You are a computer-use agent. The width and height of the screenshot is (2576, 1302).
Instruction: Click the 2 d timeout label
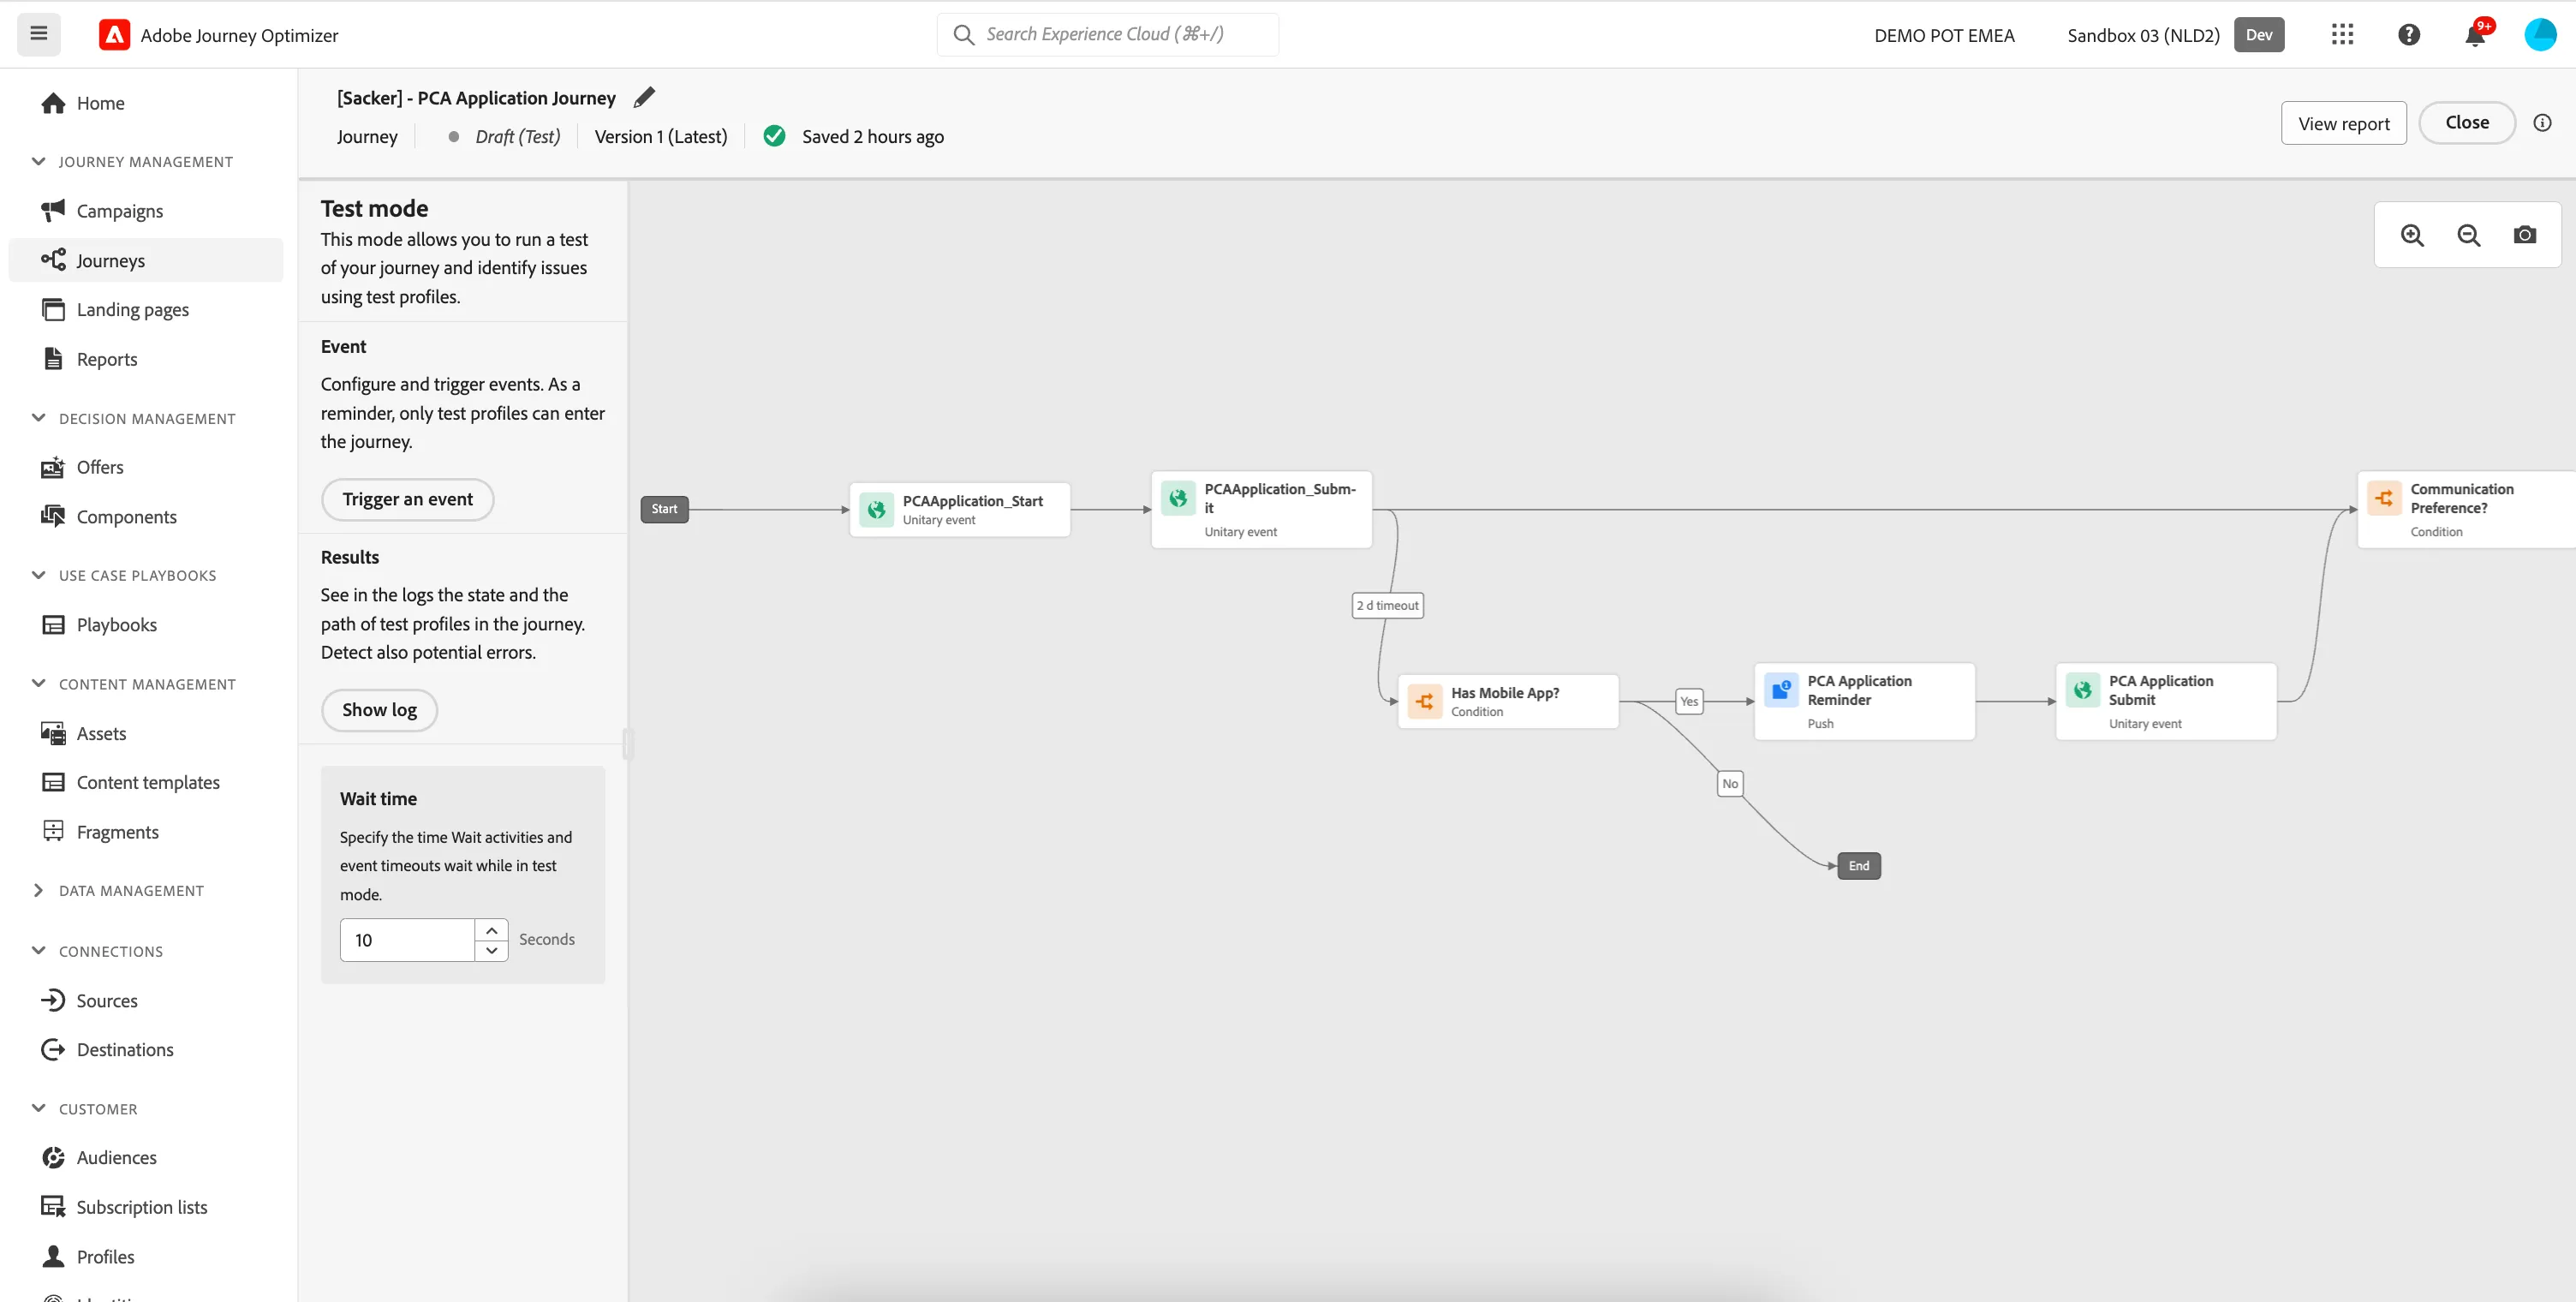(x=1388, y=605)
